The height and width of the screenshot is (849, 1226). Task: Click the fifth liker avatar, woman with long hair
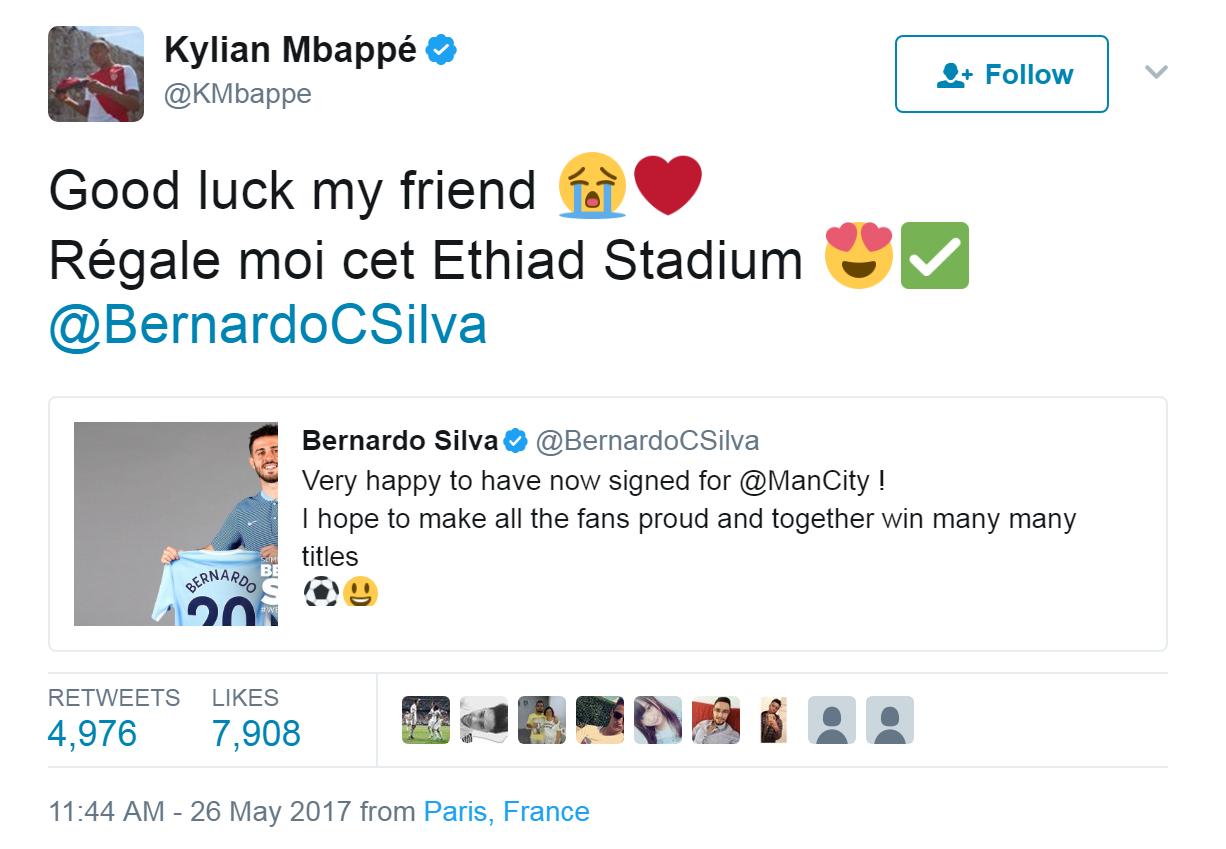coord(658,720)
